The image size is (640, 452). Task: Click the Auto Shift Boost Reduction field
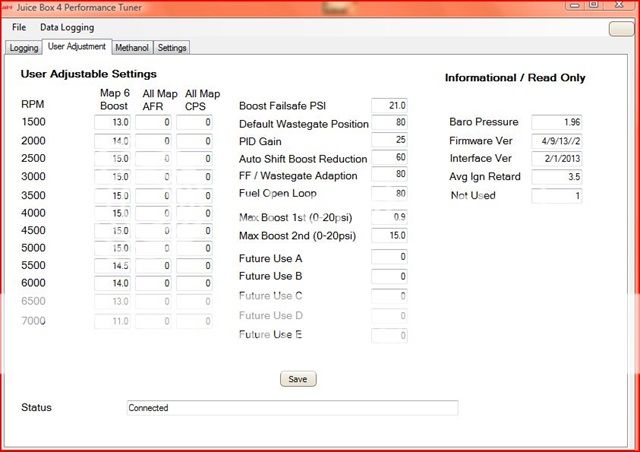389,158
